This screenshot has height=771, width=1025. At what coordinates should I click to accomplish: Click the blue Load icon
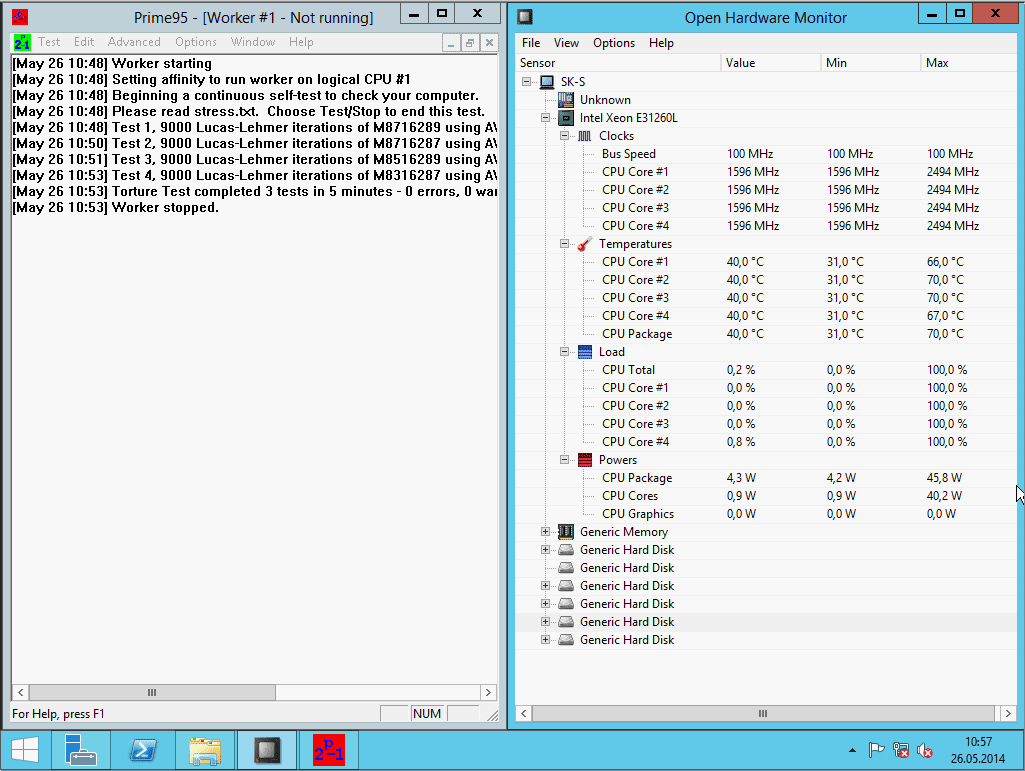[585, 352]
